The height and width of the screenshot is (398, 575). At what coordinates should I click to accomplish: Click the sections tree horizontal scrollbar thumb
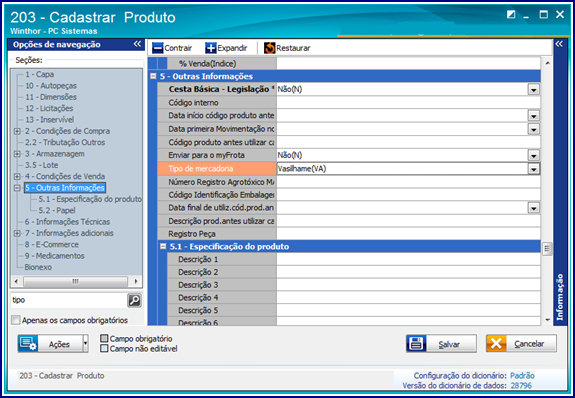[76, 282]
